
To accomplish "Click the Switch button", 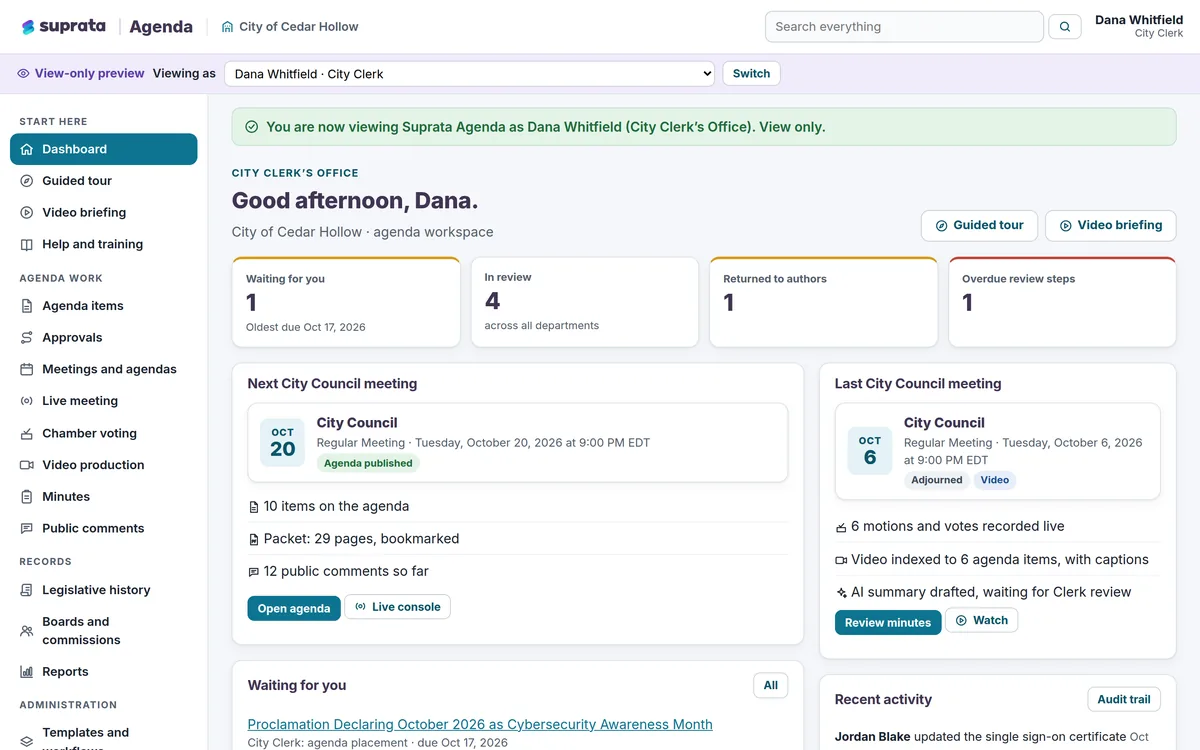I will [751, 74].
